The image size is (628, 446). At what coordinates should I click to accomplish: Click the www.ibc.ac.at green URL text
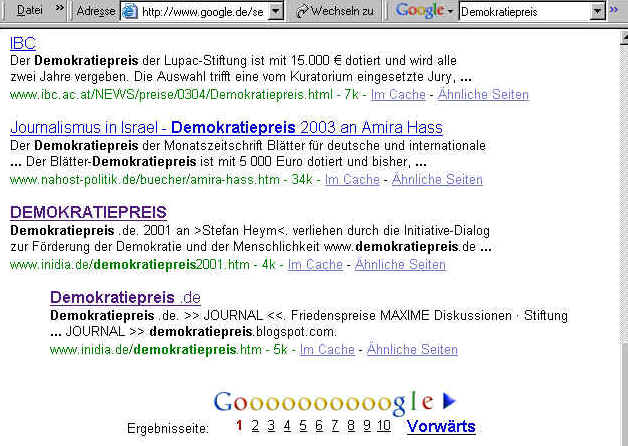coord(171,94)
